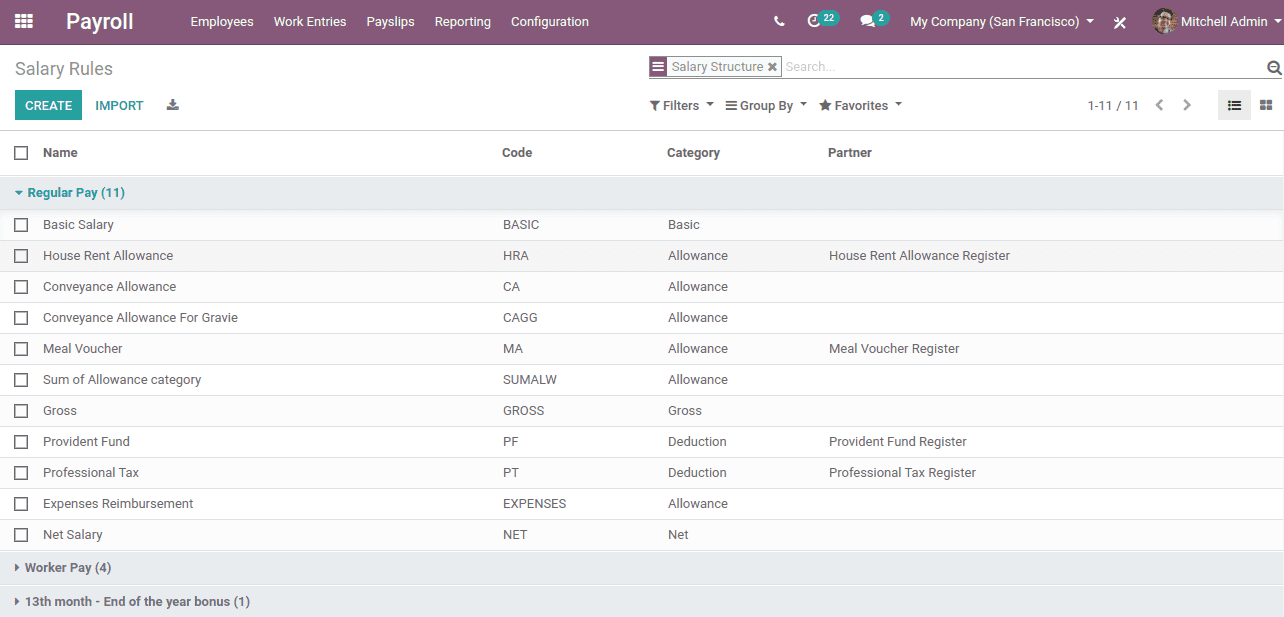Open My Company (San Francisco) switcher
1284x617 pixels.
point(1002,21)
